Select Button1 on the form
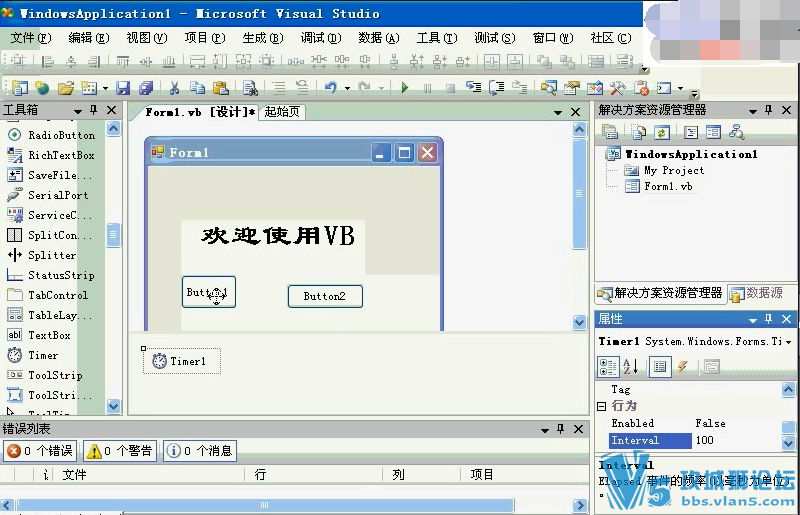 click(x=209, y=292)
